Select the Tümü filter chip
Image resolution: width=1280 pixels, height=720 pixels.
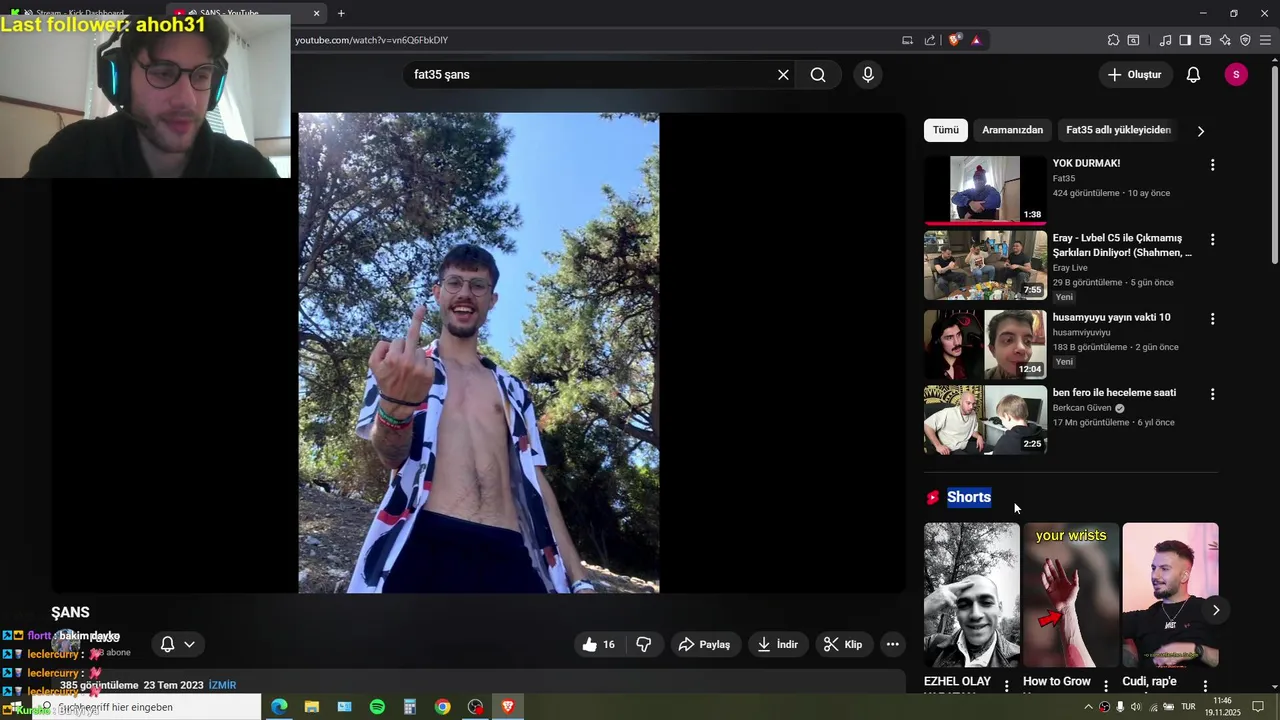click(x=946, y=130)
